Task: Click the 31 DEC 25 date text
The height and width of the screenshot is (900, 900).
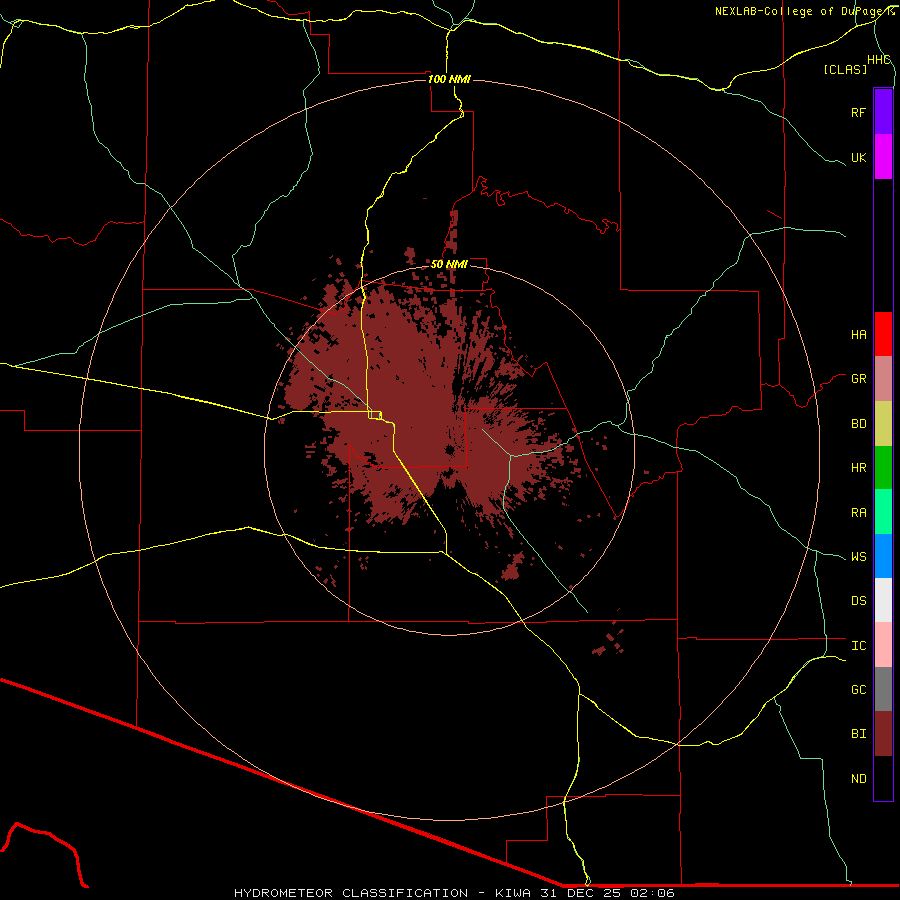Action: 581,893
